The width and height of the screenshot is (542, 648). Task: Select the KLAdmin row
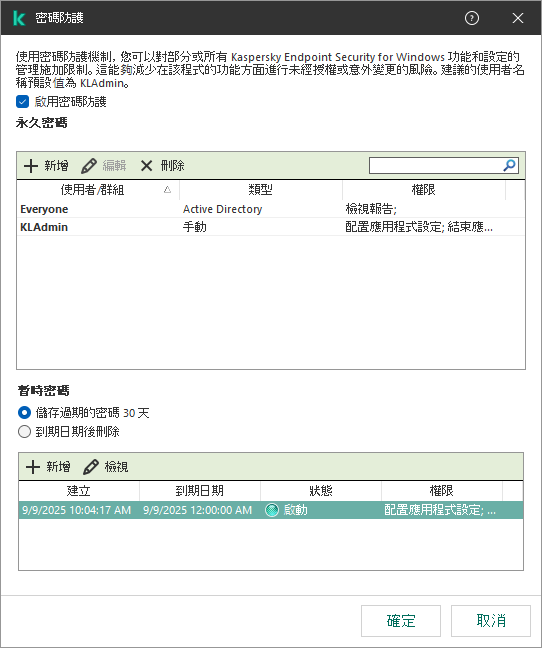coord(271,227)
